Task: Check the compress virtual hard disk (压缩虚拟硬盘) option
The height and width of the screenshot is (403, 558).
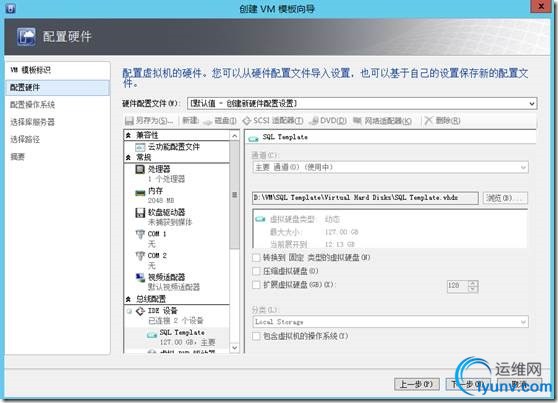Action: pyautogui.click(x=256, y=271)
